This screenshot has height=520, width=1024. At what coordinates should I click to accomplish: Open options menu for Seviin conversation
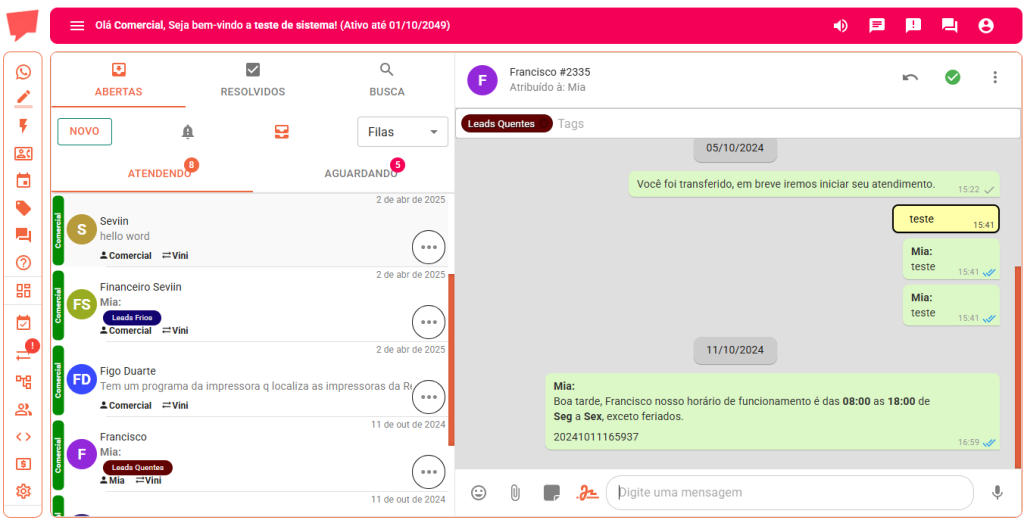[428, 247]
